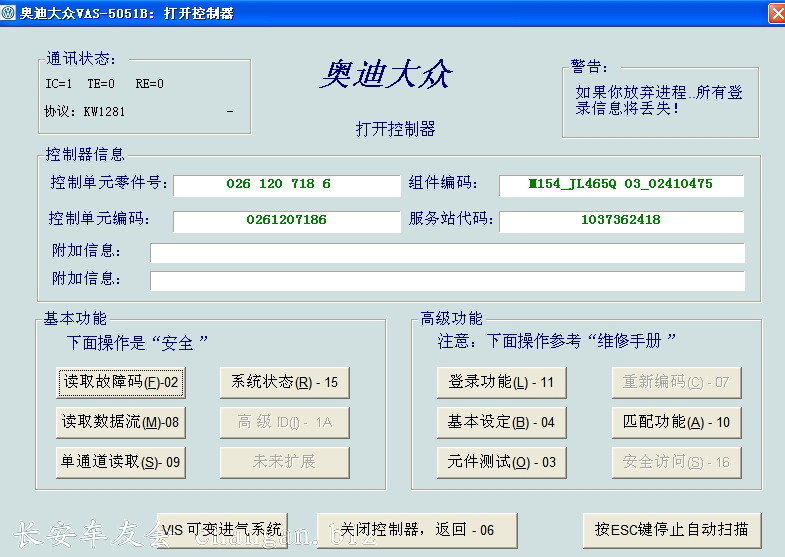785x557 pixels.
Task: Open 匹配功能(A) - 10
Action: click(x=676, y=422)
